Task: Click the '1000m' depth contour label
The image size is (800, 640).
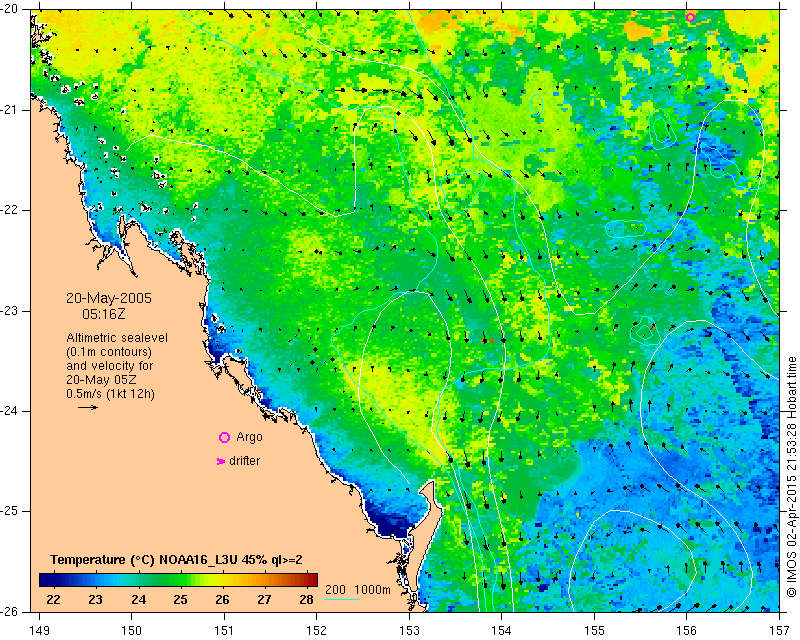Action: pyautogui.click(x=372, y=590)
